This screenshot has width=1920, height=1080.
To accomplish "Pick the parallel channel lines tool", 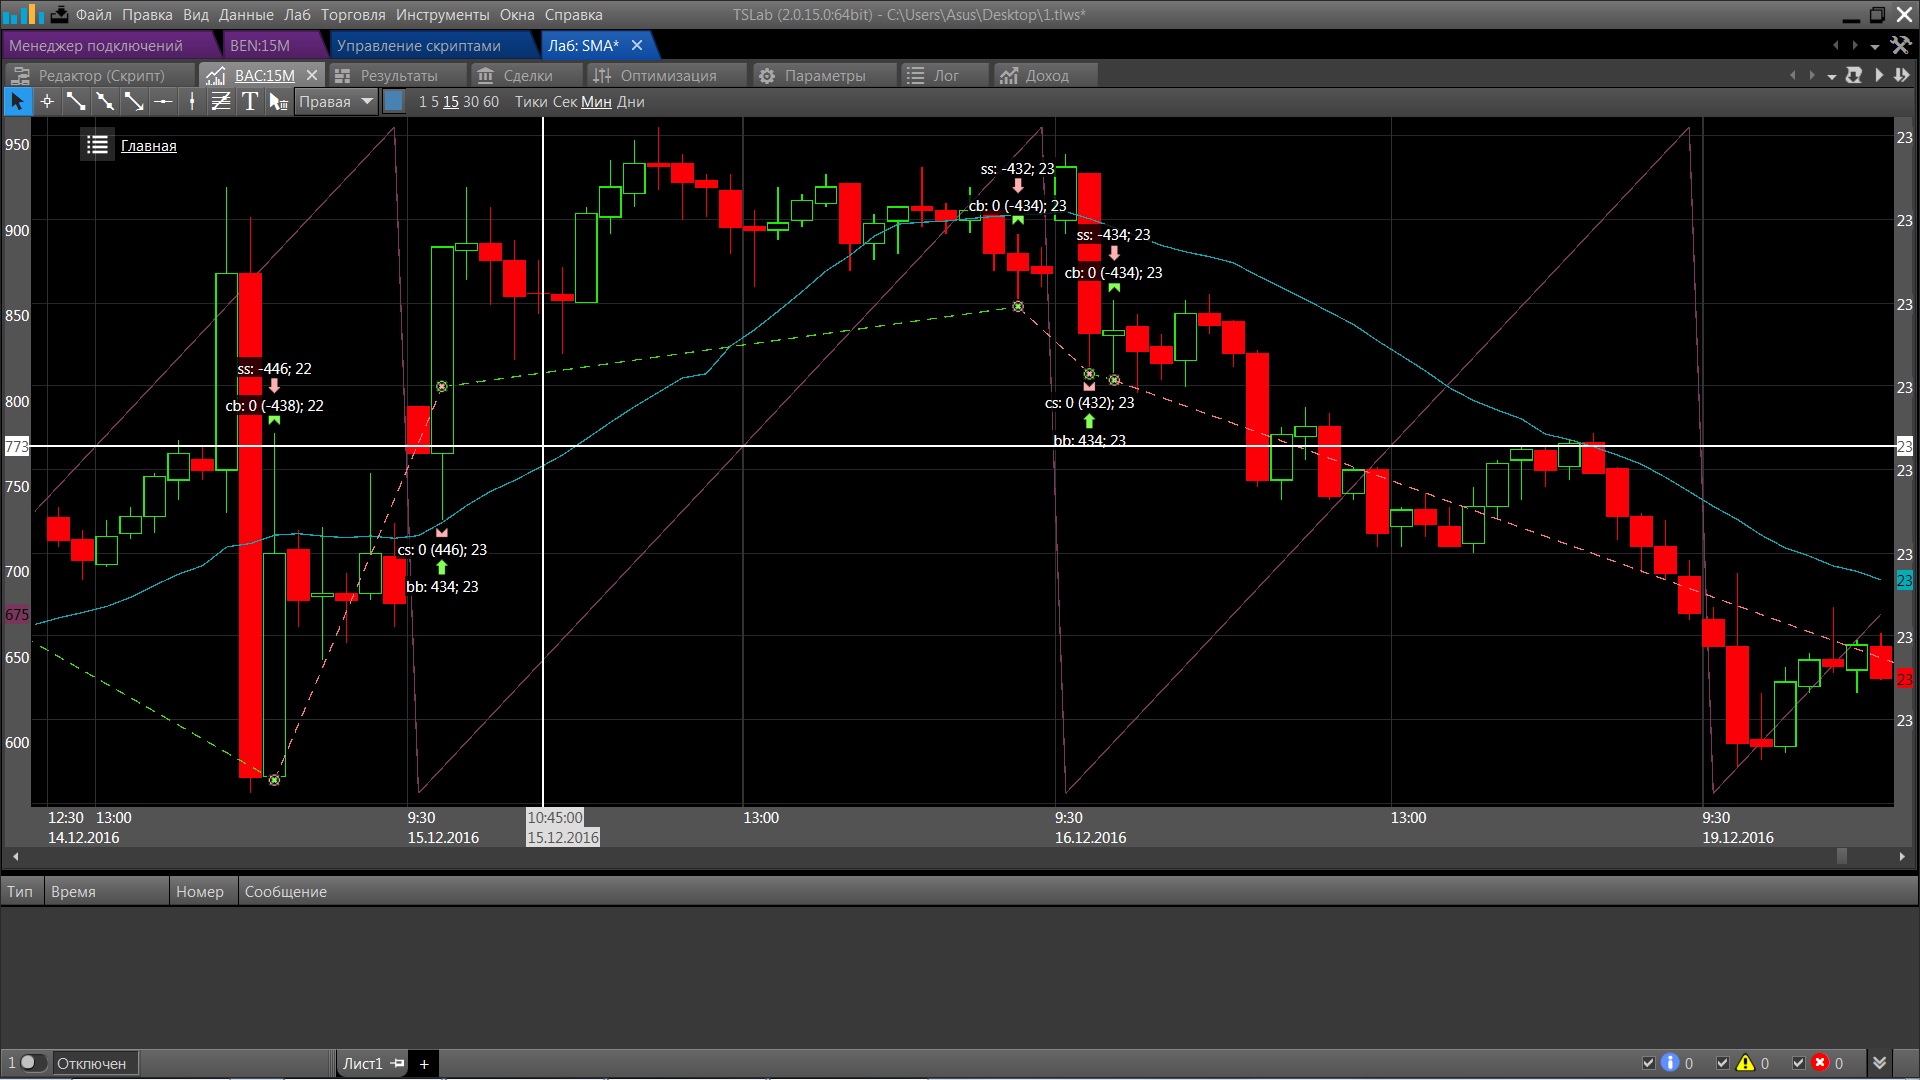I will click(221, 102).
